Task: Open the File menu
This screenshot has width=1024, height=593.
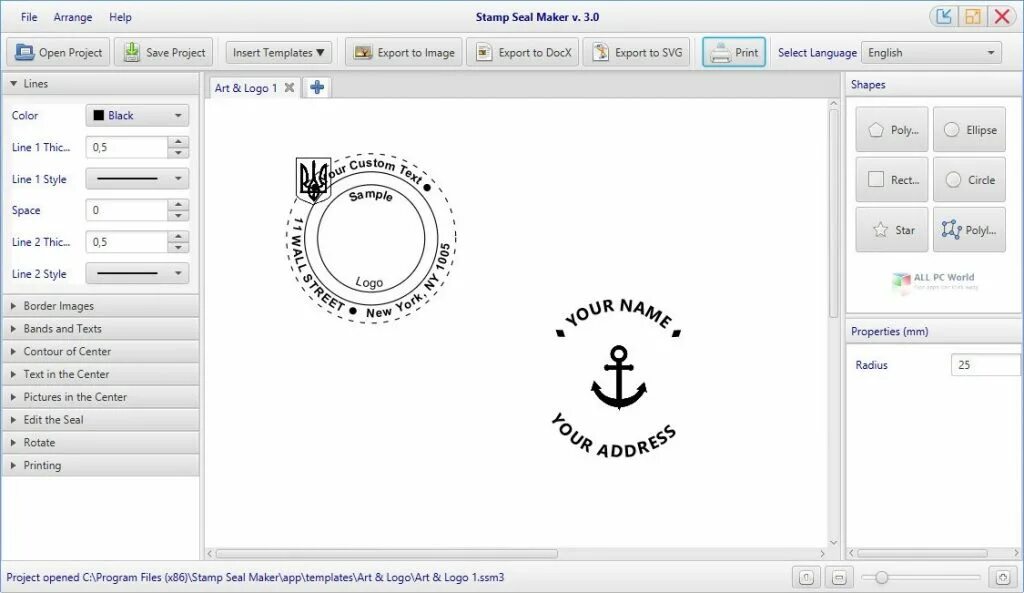Action: [29, 17]
